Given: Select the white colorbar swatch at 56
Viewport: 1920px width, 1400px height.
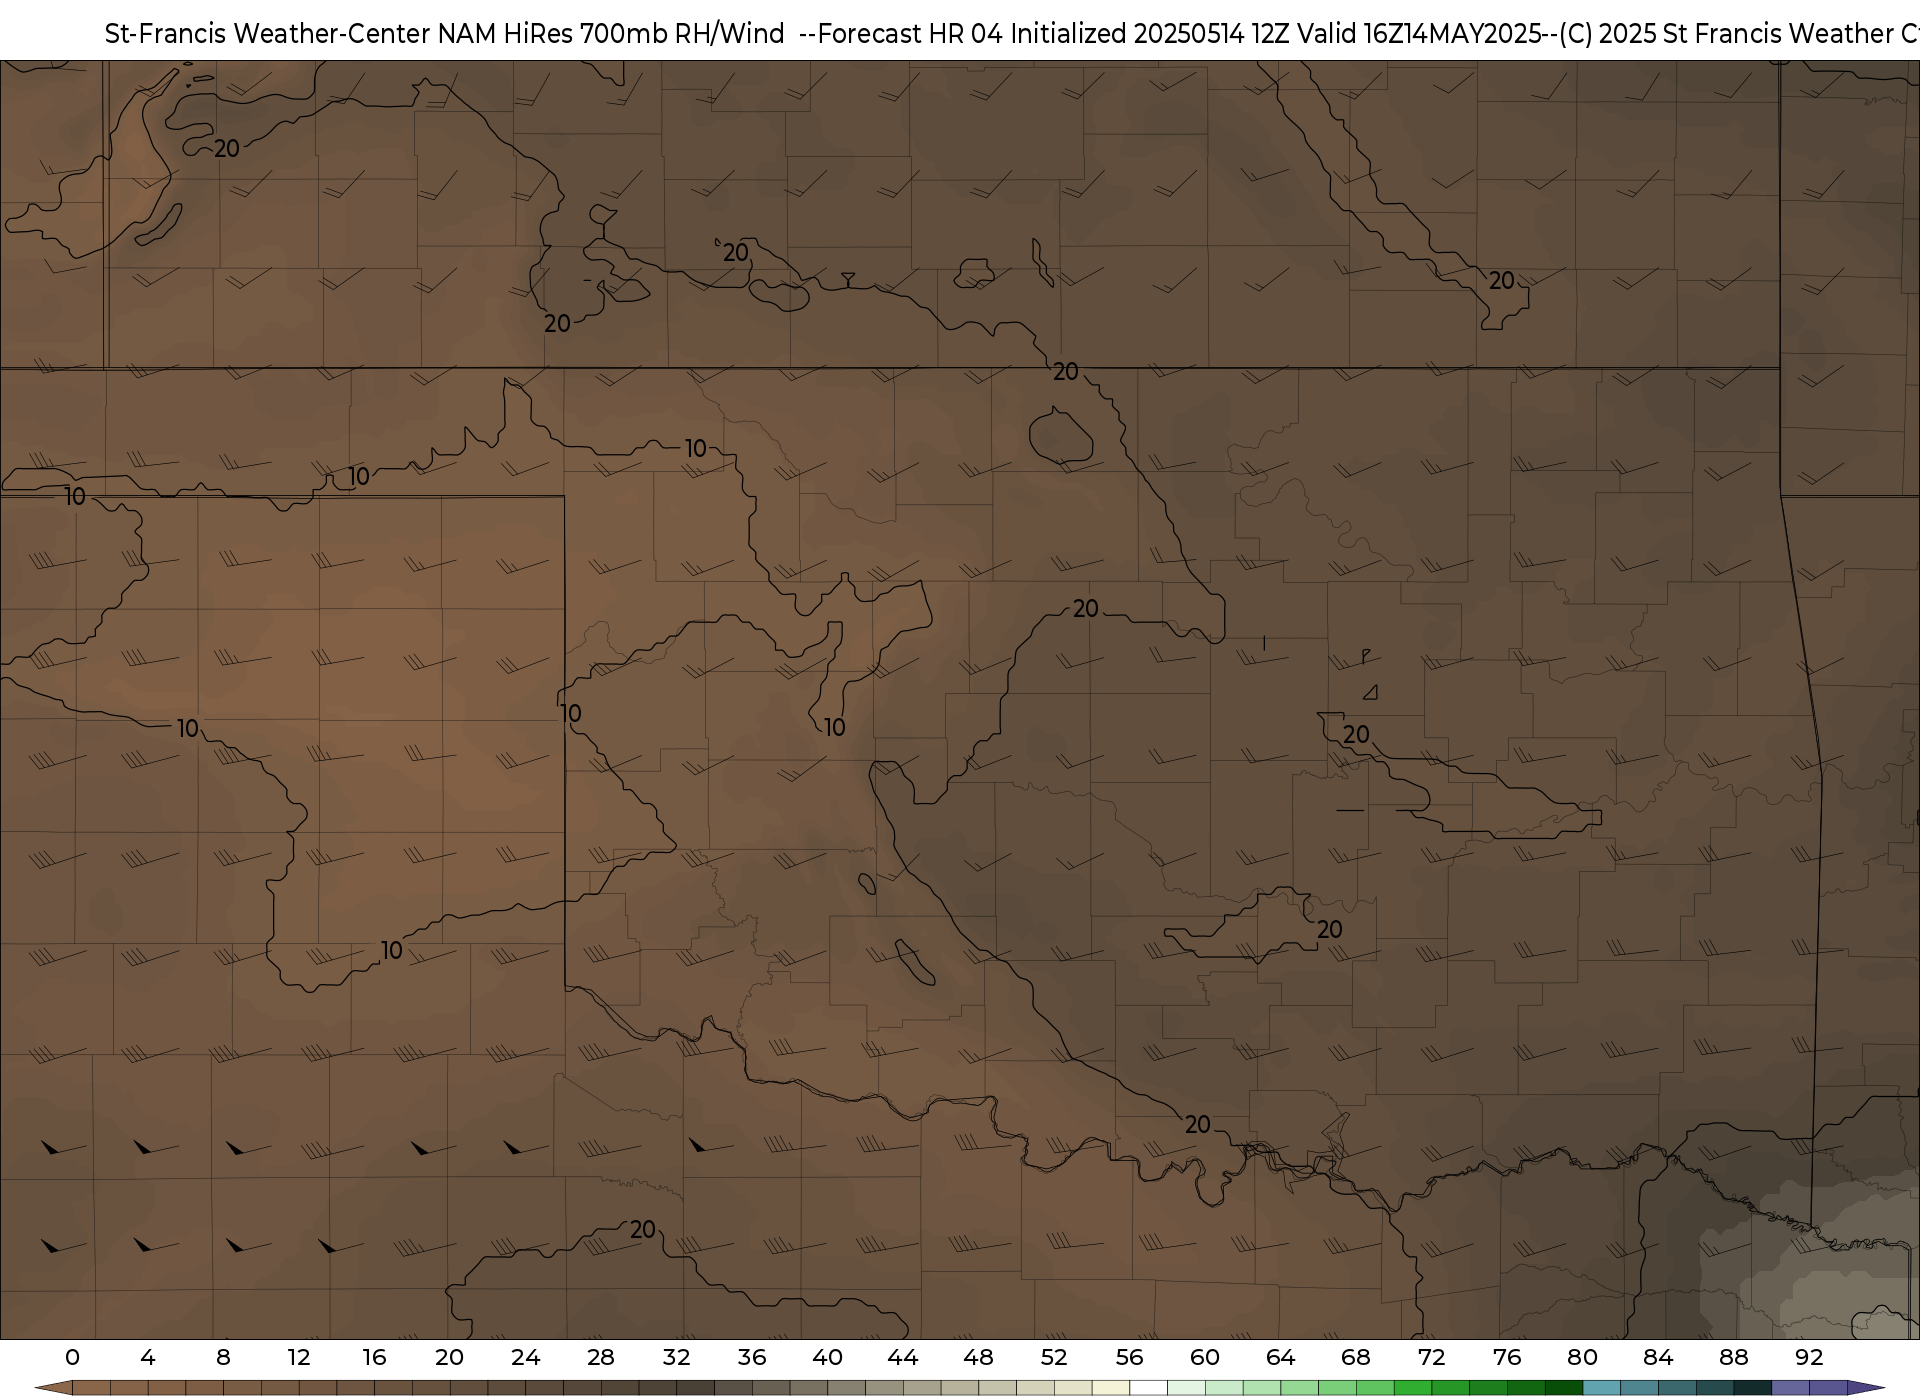Looking at the screenshot, I should click(x=1148, y=1390).
